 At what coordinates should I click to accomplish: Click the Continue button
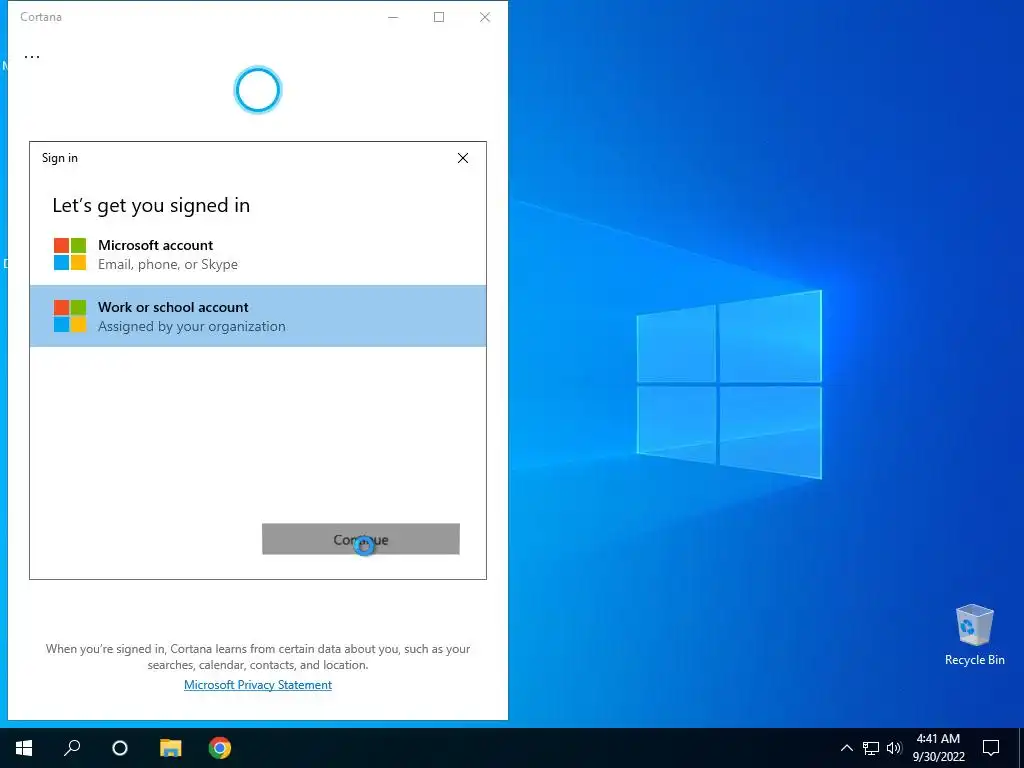pos(360,539)
